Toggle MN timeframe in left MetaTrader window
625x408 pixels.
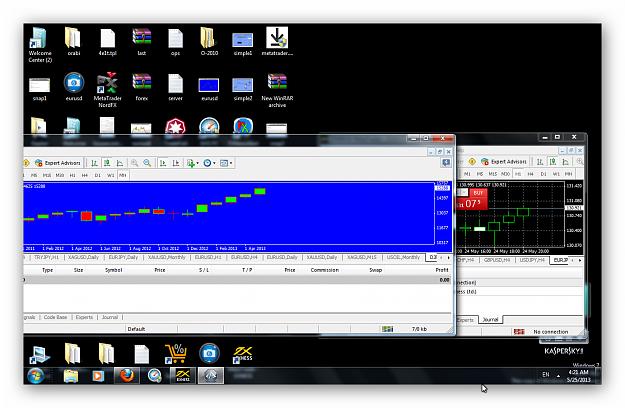coord(123,175)
